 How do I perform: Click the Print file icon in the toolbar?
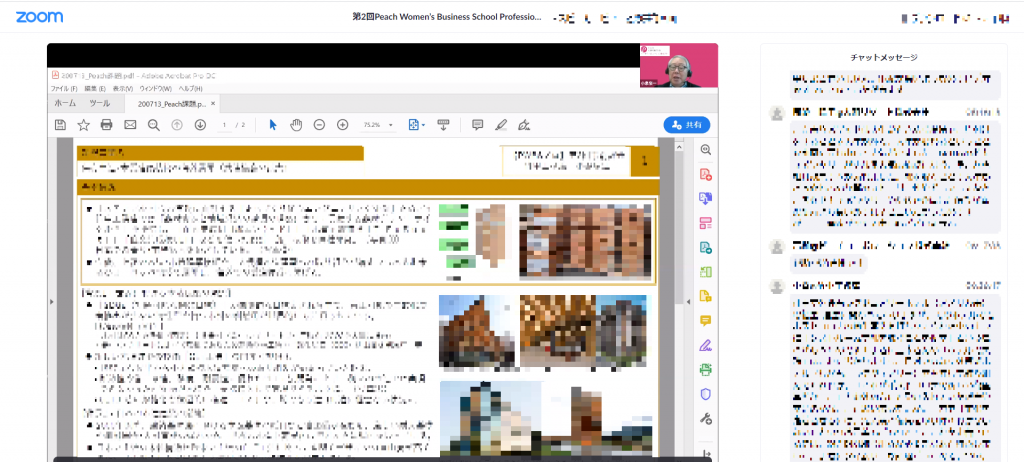click(106, 125)
